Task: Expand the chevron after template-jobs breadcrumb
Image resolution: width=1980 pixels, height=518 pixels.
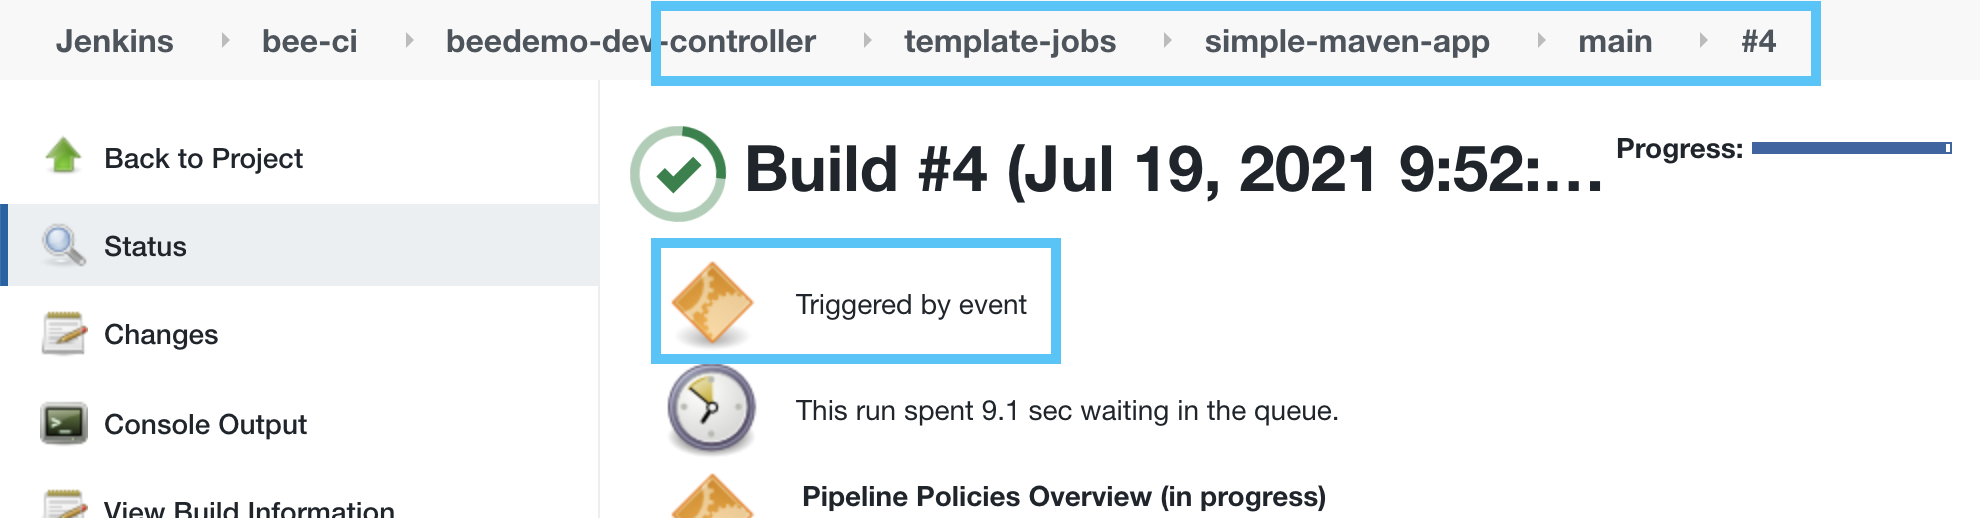Action: tap(1167, 41)
